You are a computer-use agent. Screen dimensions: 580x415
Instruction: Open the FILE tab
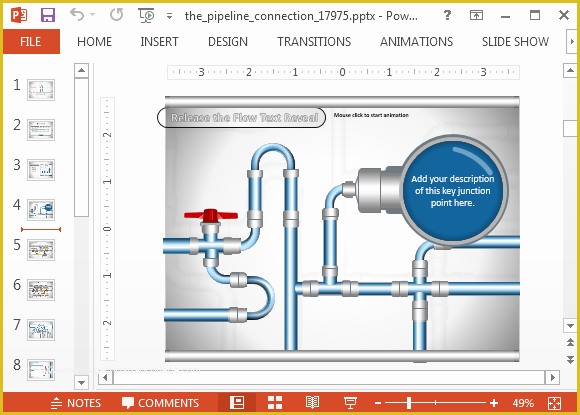click(x=31, y=41)
